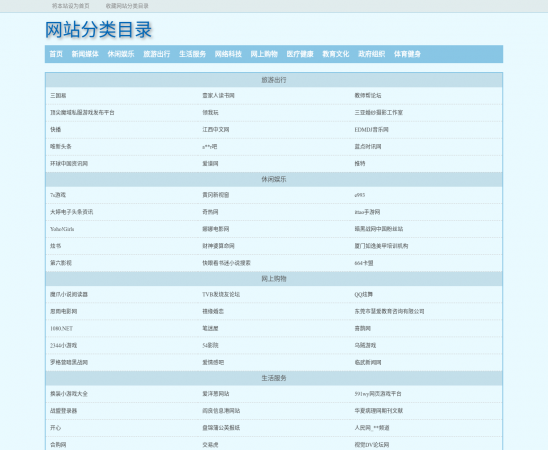Open the 医疗健康 nav item
The width and height of the screenshot is (548, 450).
(300, 54)
